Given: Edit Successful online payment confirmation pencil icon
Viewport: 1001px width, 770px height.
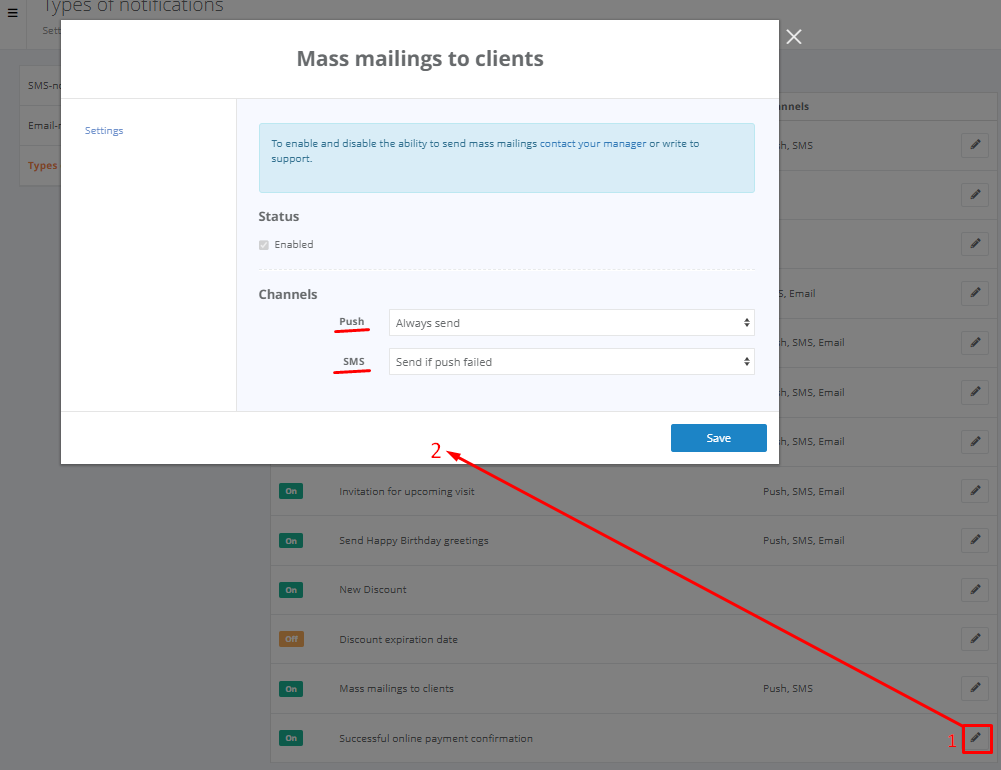Looking at the screenshot, I should pos(975,737).
